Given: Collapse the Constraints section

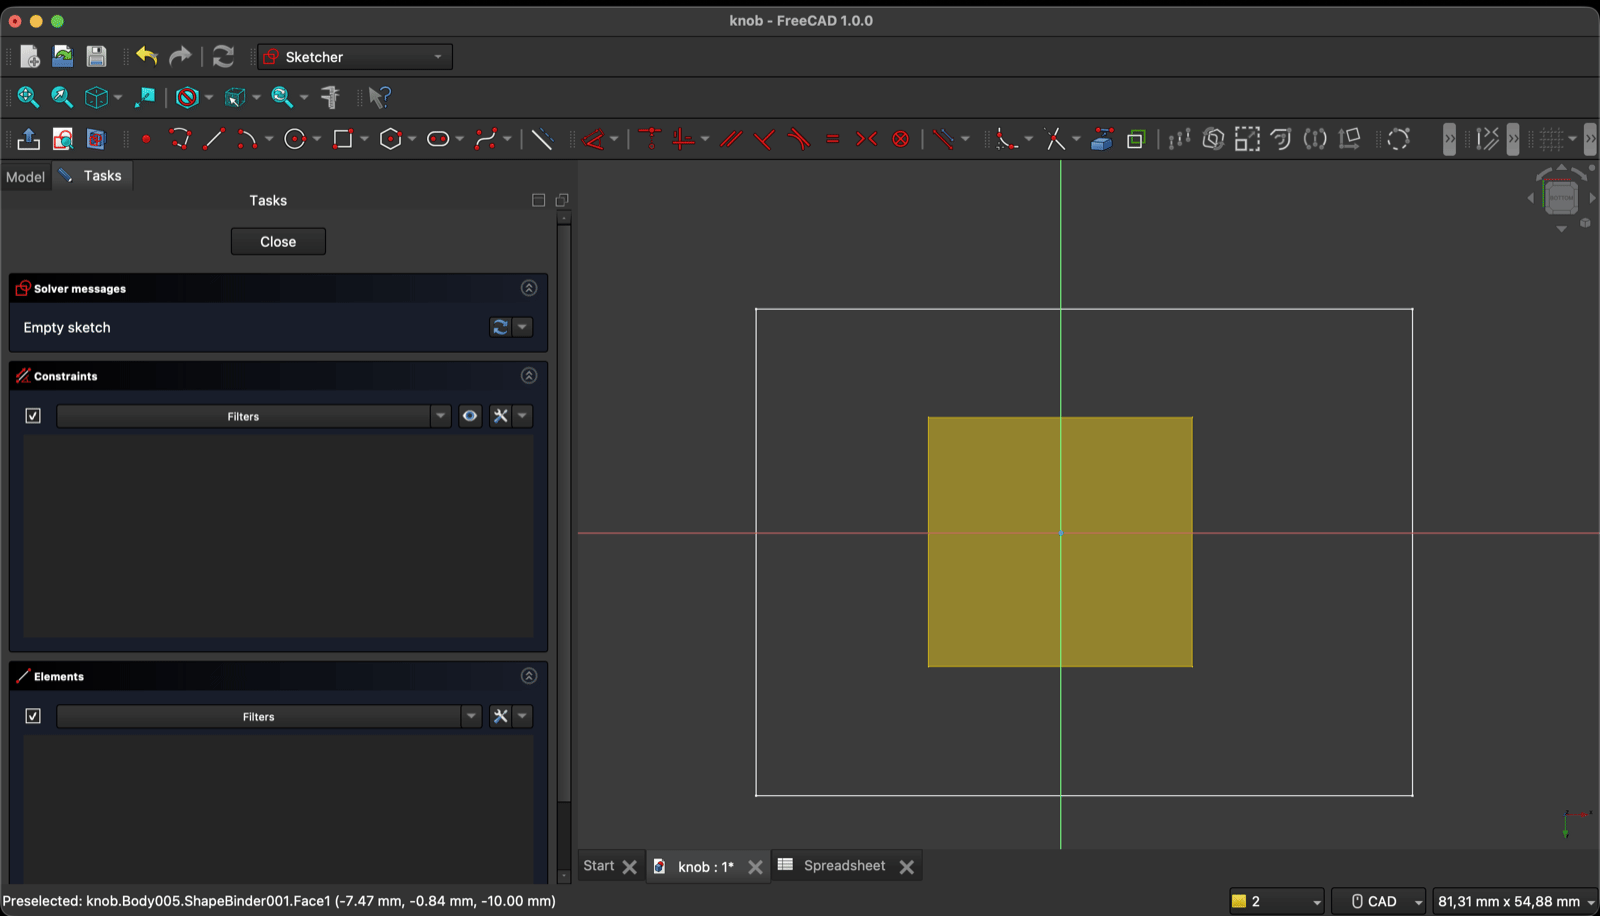Looking at the screenshot, I should [529, 376].
